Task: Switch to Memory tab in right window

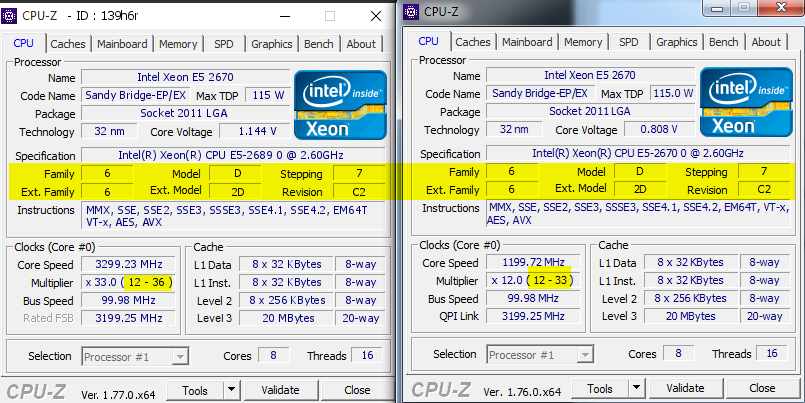Action: click(x=583, y=42)
